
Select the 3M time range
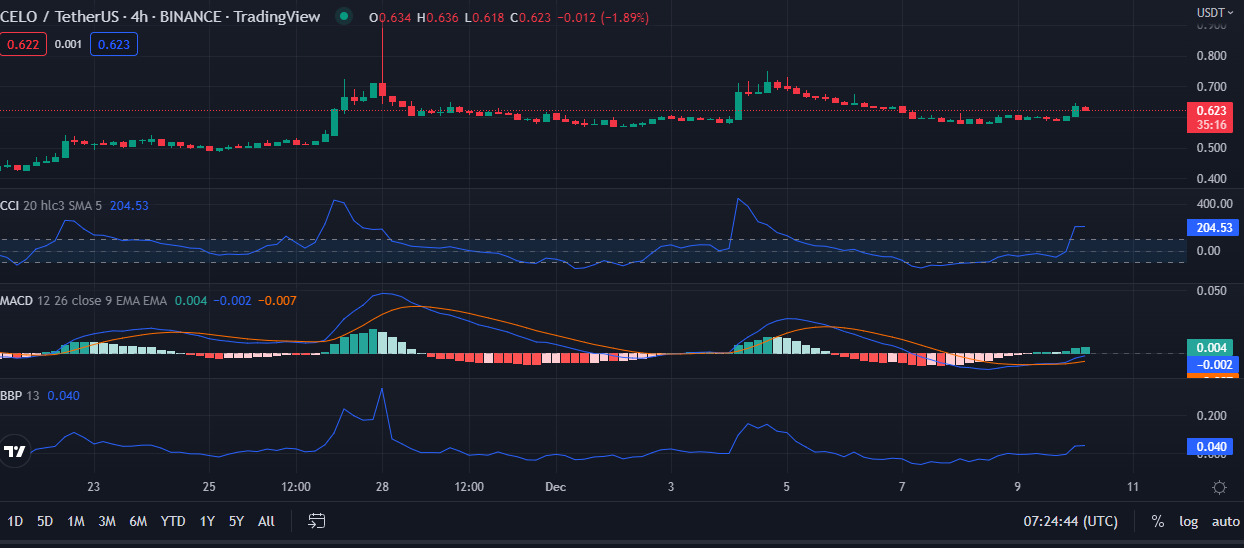pos(107,521)
